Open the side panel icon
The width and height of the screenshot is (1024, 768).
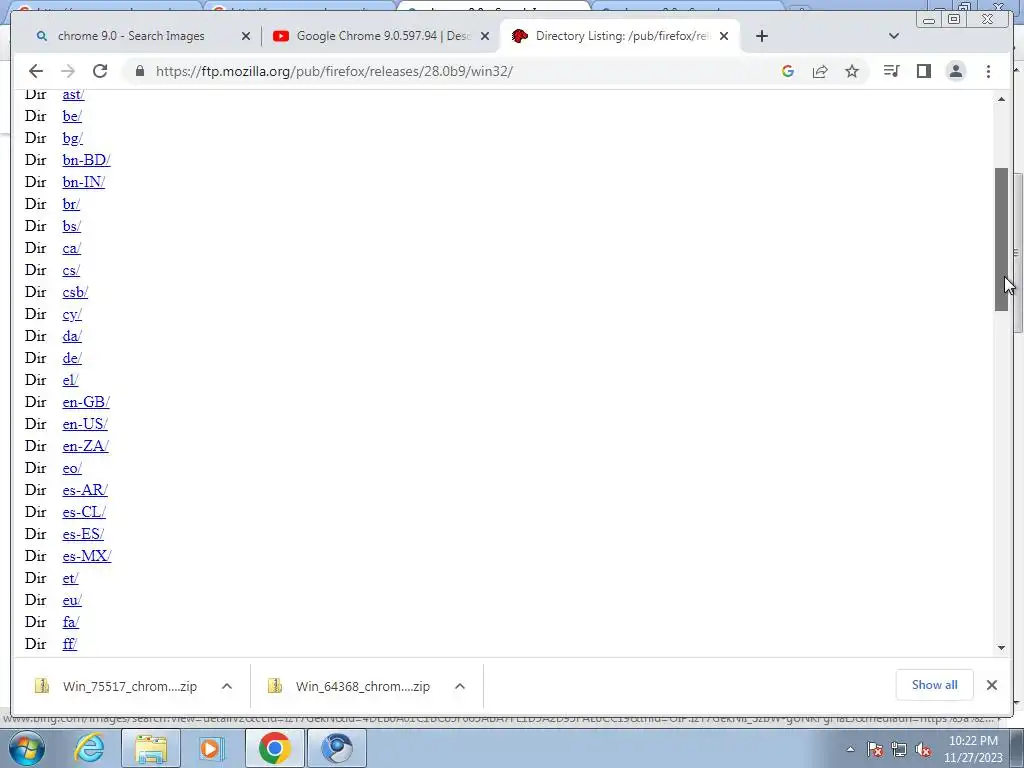coord(923,71)
